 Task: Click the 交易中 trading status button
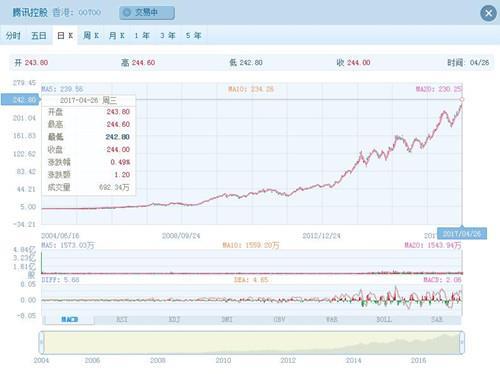tap(147, 13)
